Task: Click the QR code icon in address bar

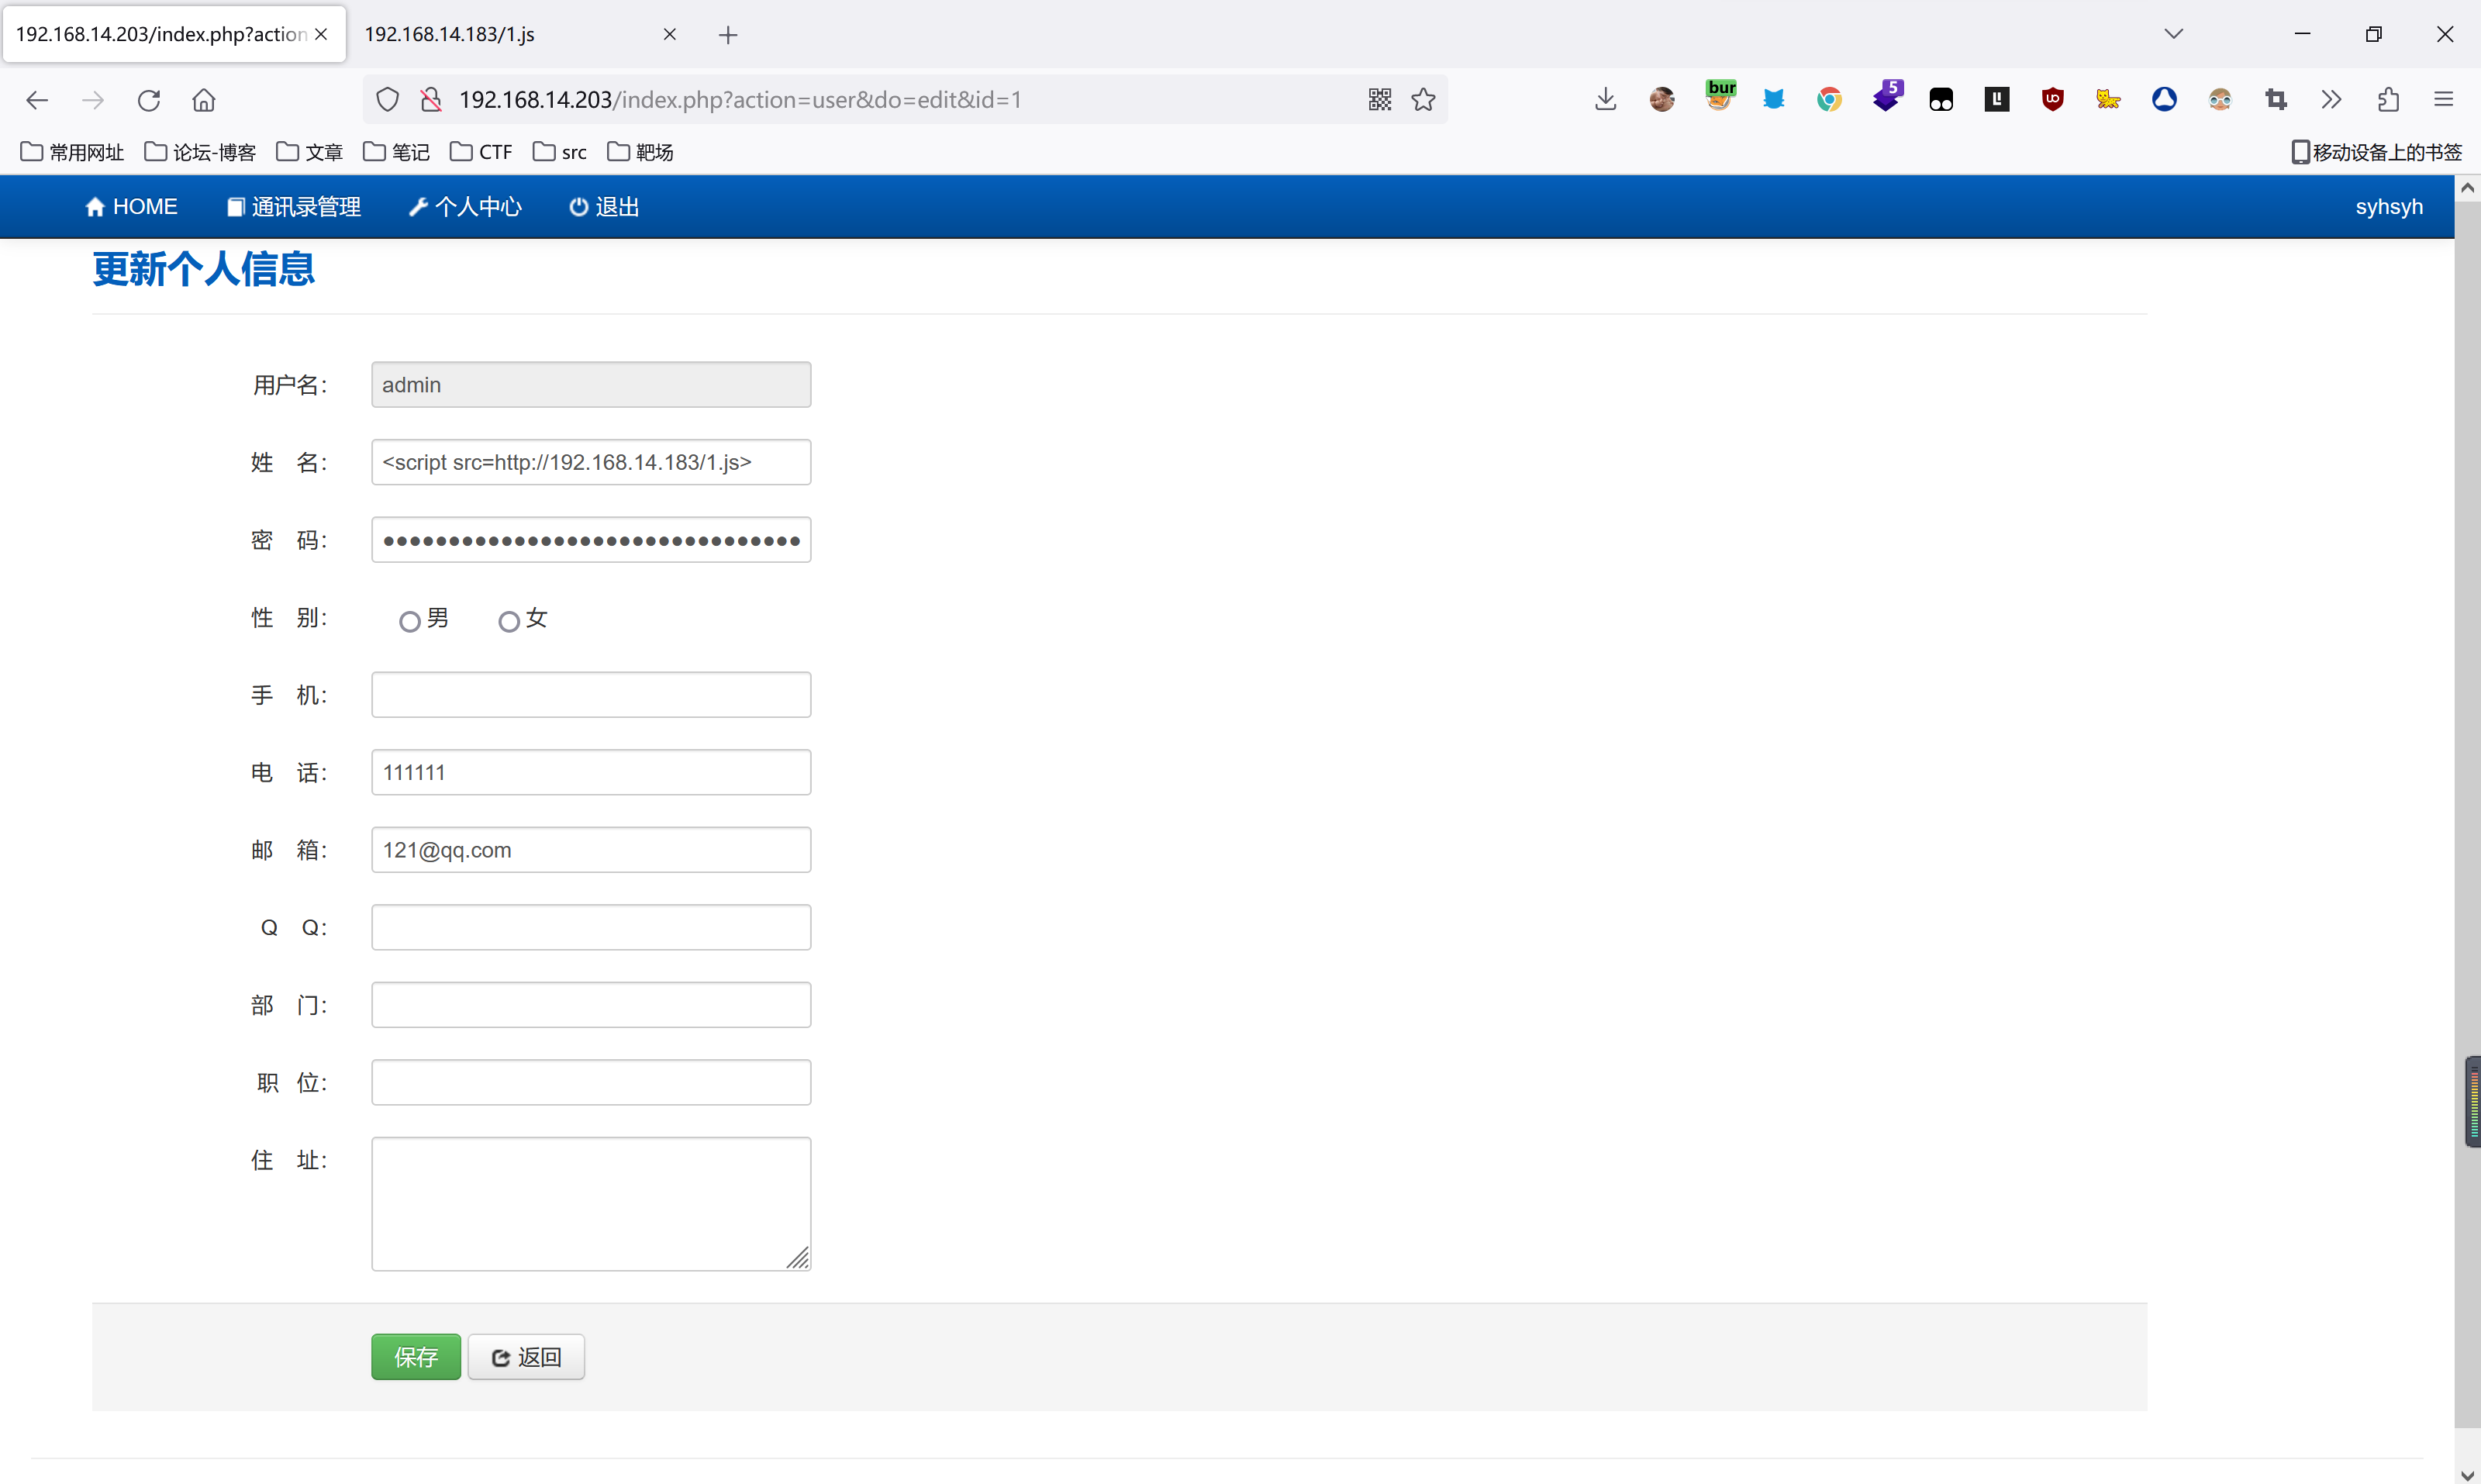Action: [1380, 99]
